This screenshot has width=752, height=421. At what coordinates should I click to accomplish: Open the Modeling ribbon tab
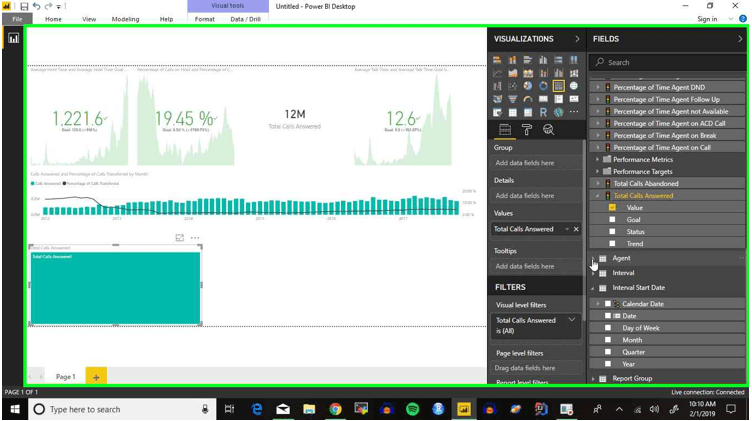(x=125, y=19)
